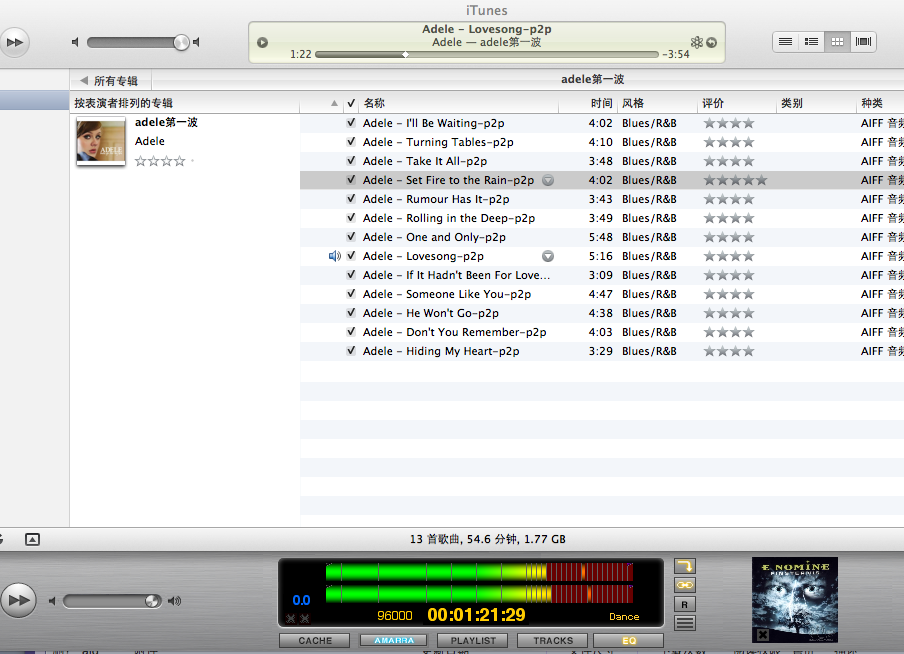
Task: Sort by the 风格 column header
Action: 657,103
